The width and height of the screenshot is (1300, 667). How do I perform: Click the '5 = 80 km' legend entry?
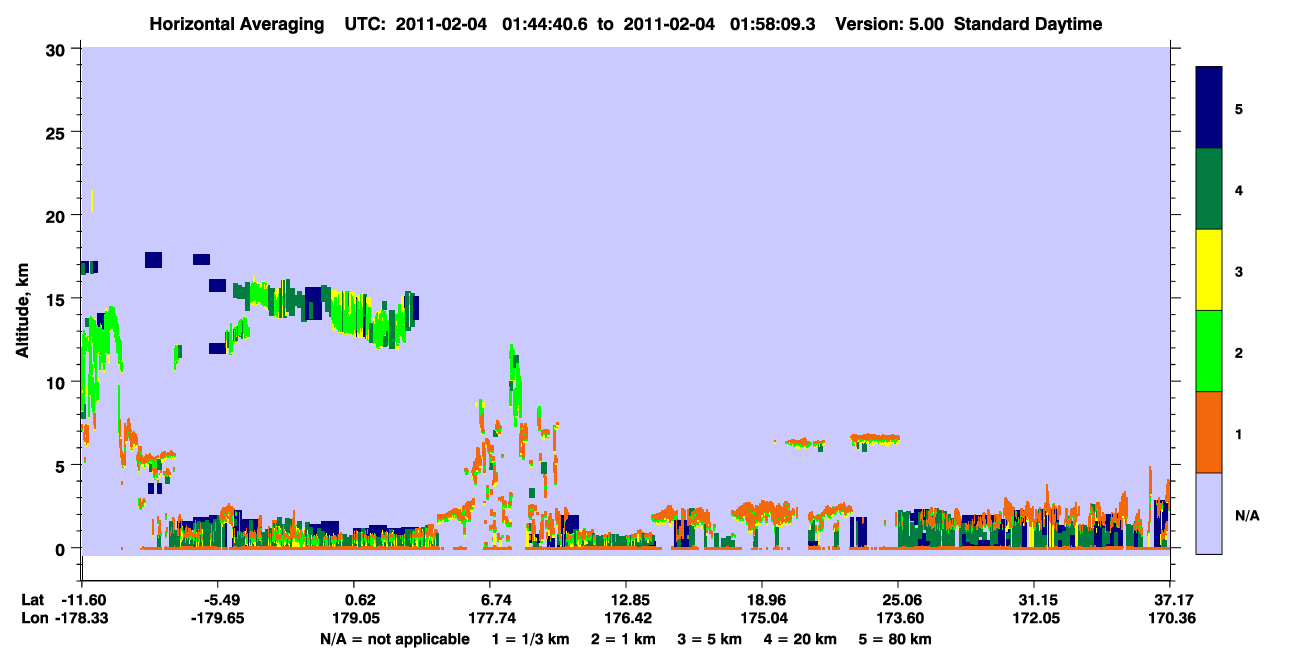(x=894, y=639)
